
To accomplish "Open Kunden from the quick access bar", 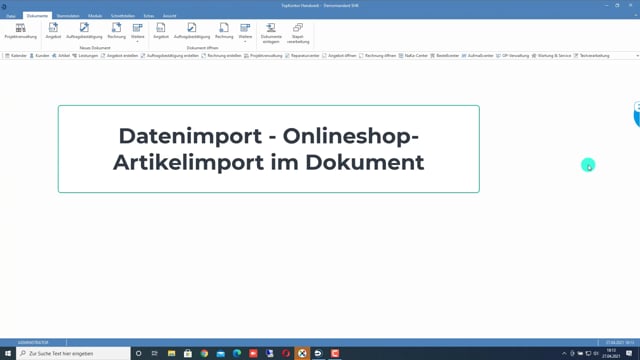I will 40,56.
